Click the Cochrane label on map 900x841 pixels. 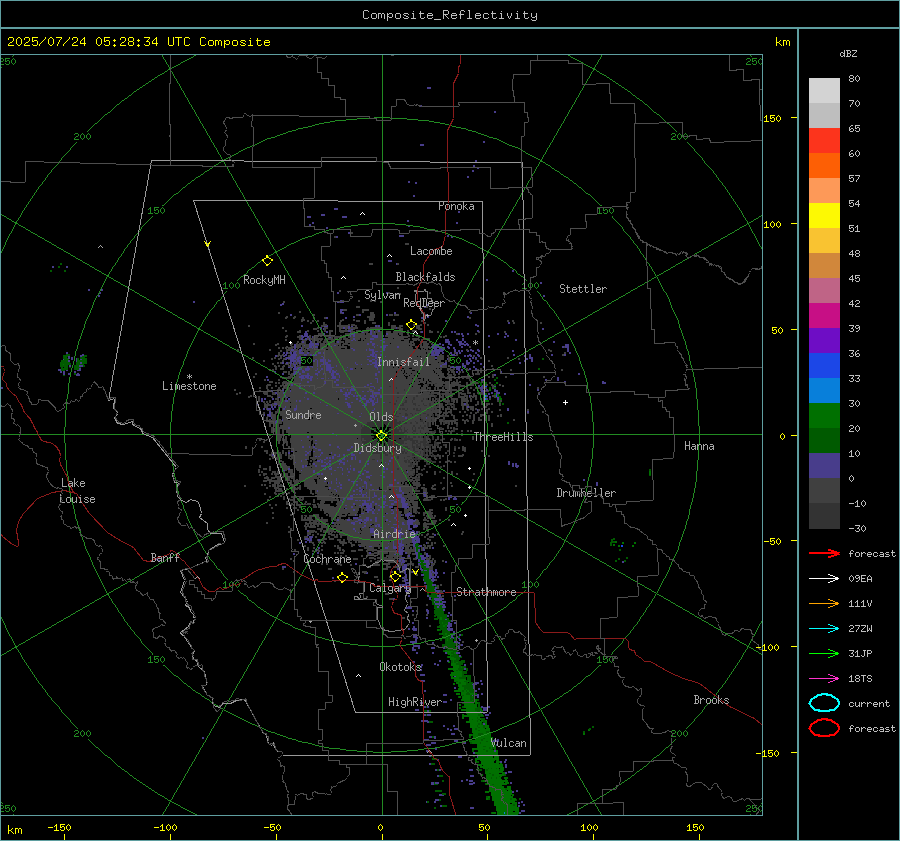pyautogui.click(x=327, y=559)
